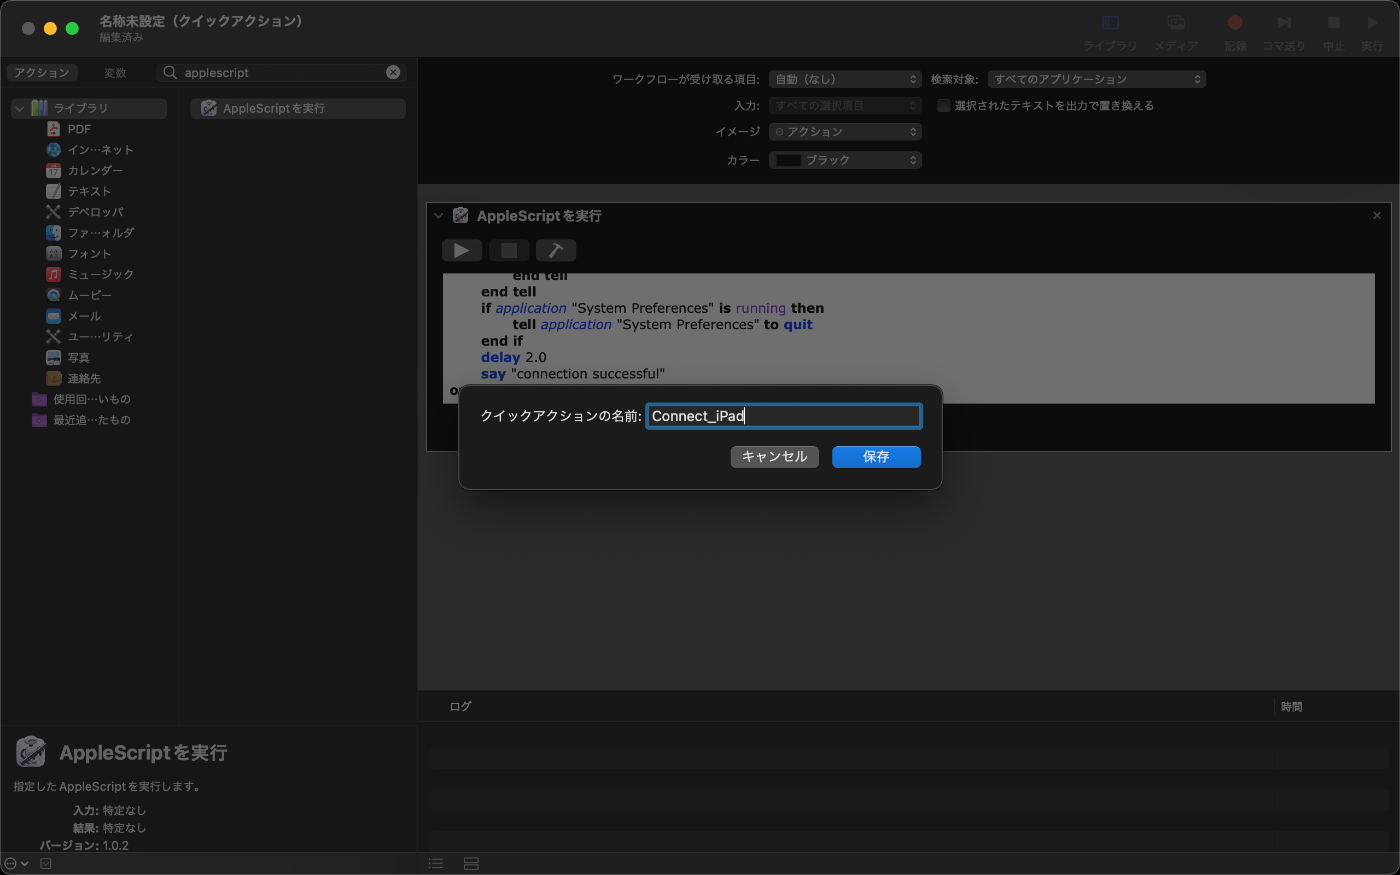Viewport: 1400px width, 875px height.
Task: Click the black color swatch in カラー
Action: (x=789, y=160)
